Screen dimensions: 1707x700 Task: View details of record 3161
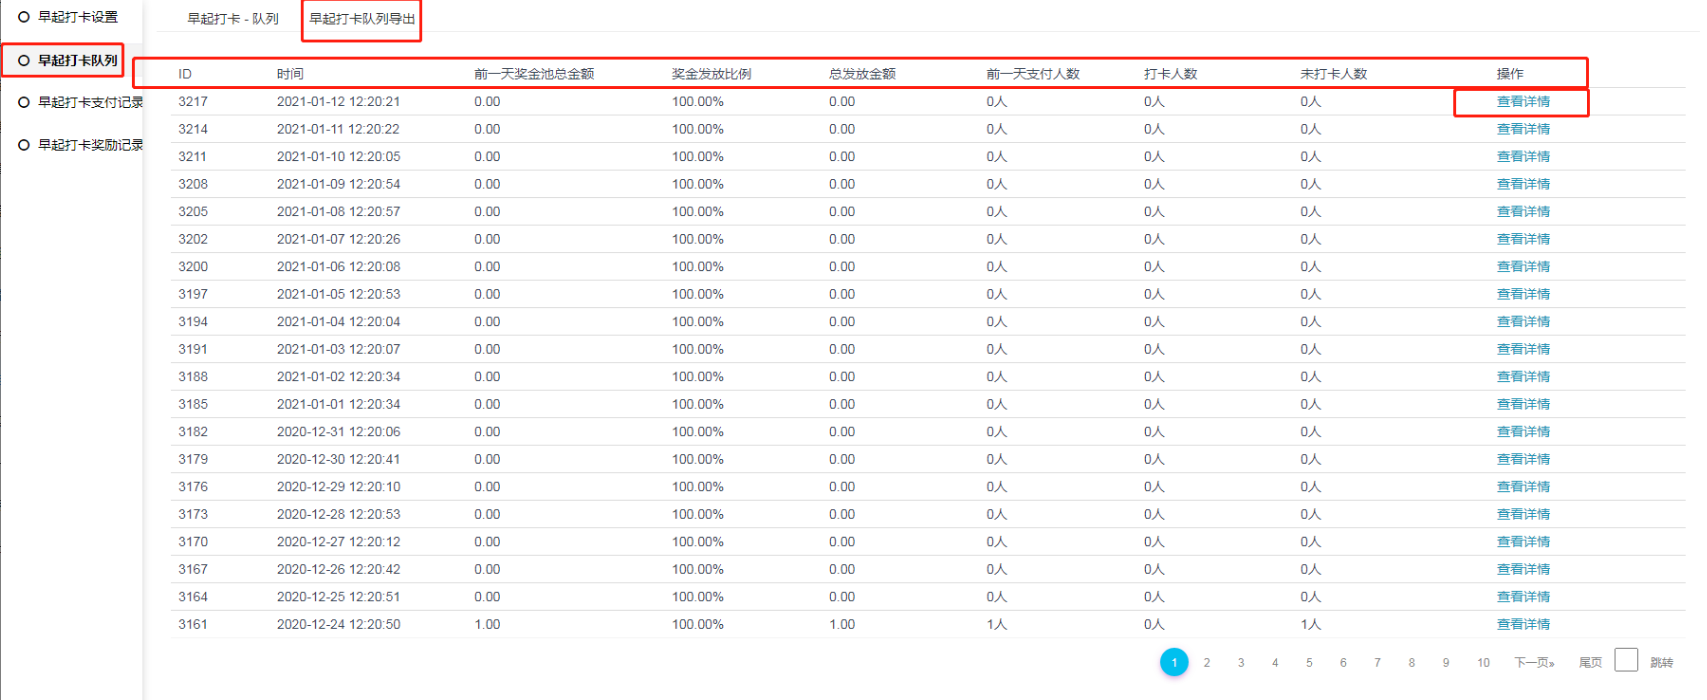point(1522,624)
